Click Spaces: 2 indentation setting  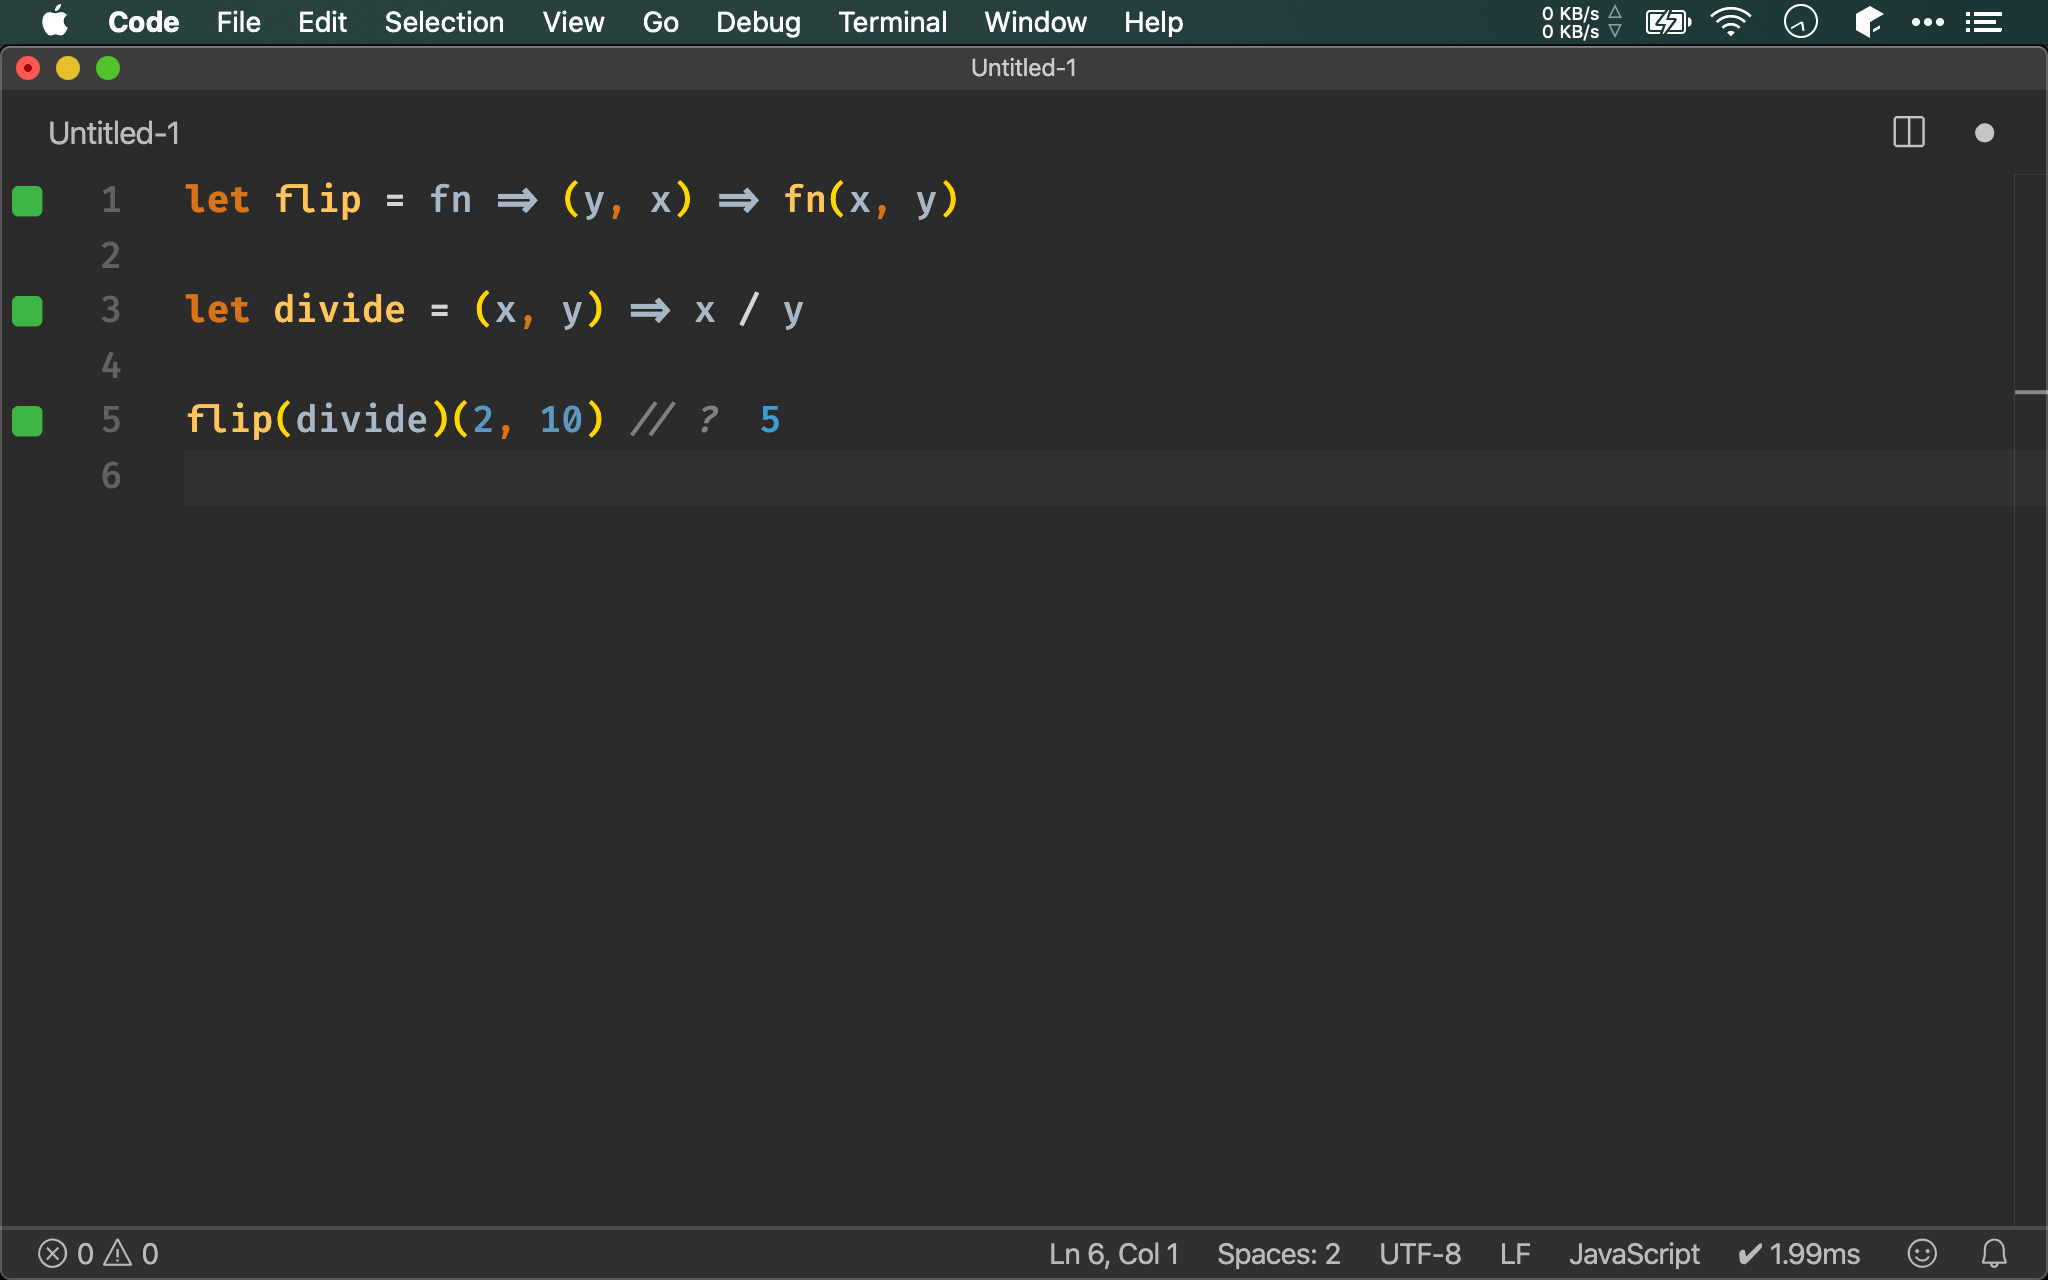[1278, 1254]
